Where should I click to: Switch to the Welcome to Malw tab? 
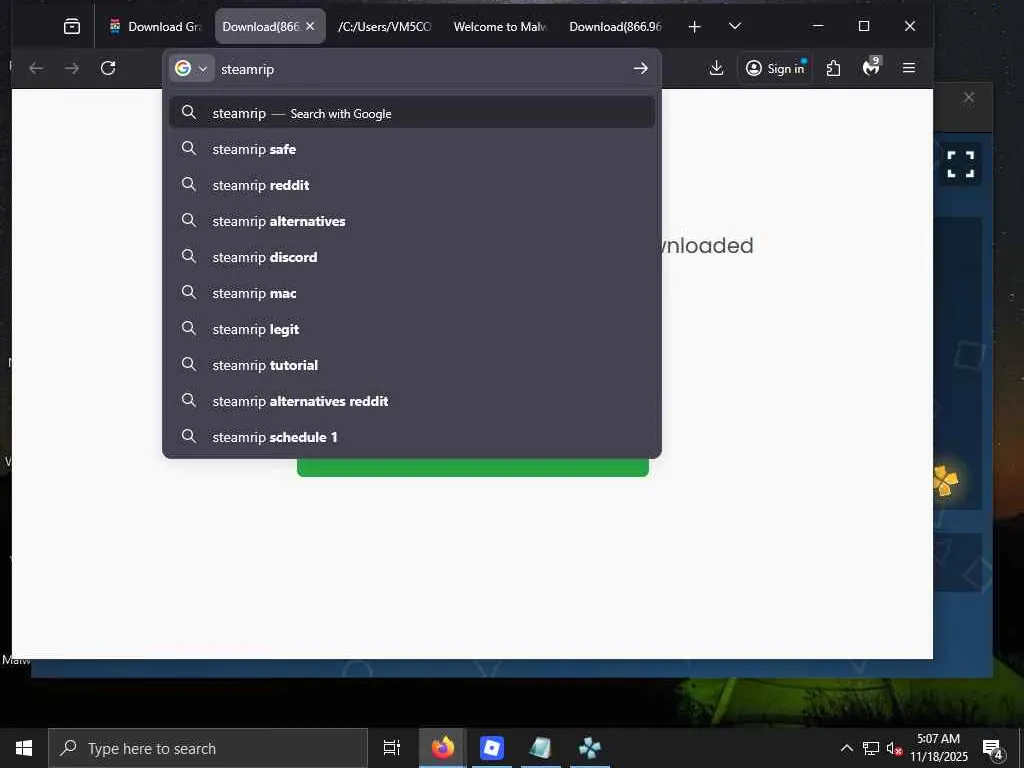[500, 27]
